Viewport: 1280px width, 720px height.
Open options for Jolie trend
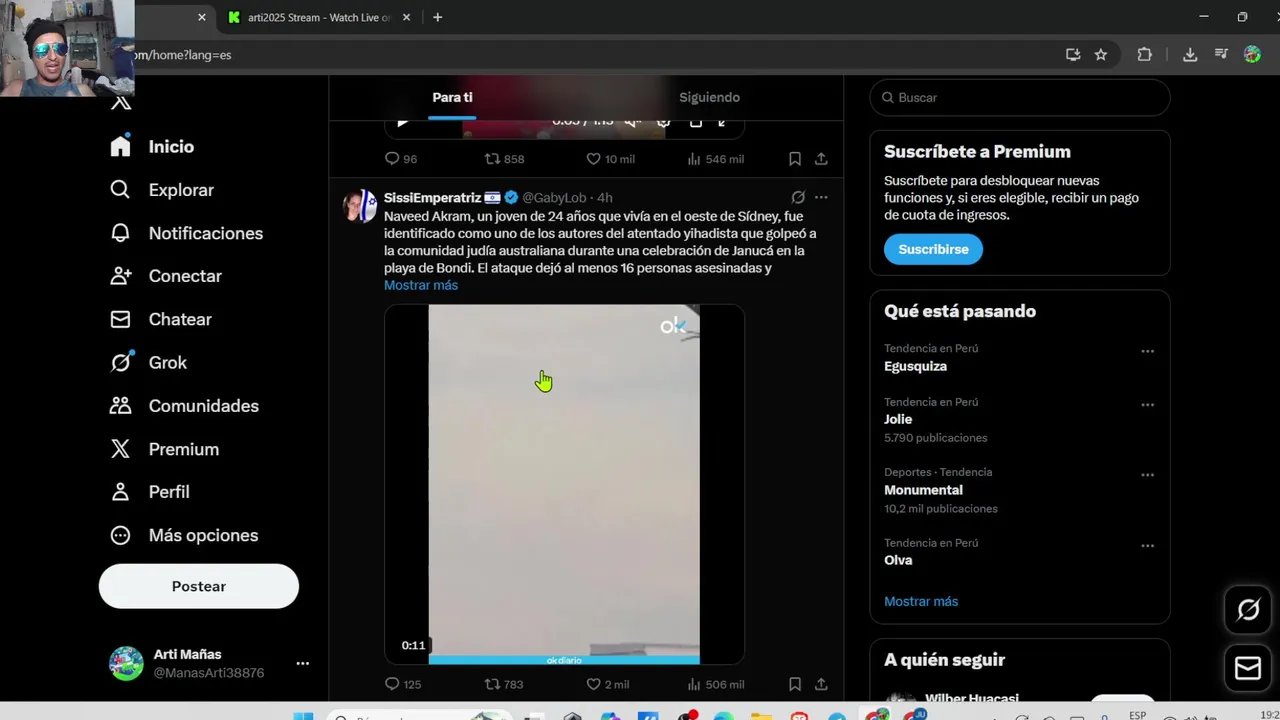point(1147,405)
